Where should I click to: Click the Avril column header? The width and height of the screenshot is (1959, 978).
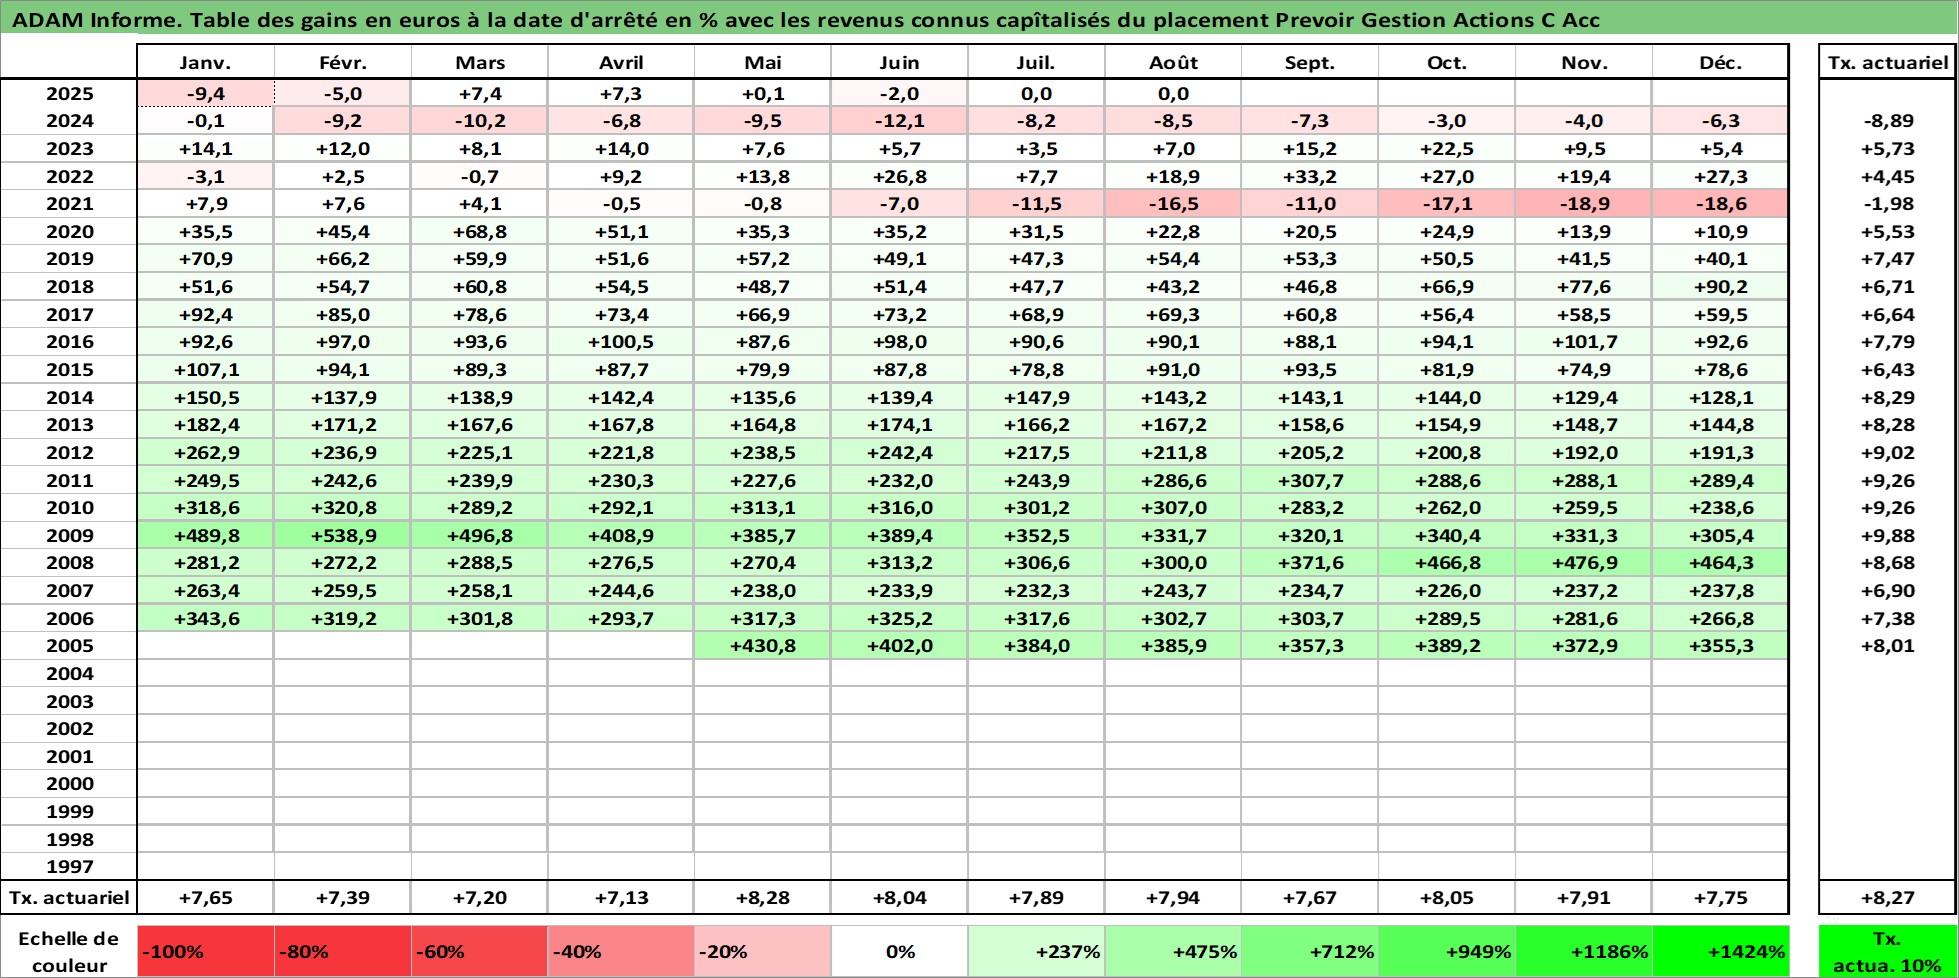coord(621,62)
